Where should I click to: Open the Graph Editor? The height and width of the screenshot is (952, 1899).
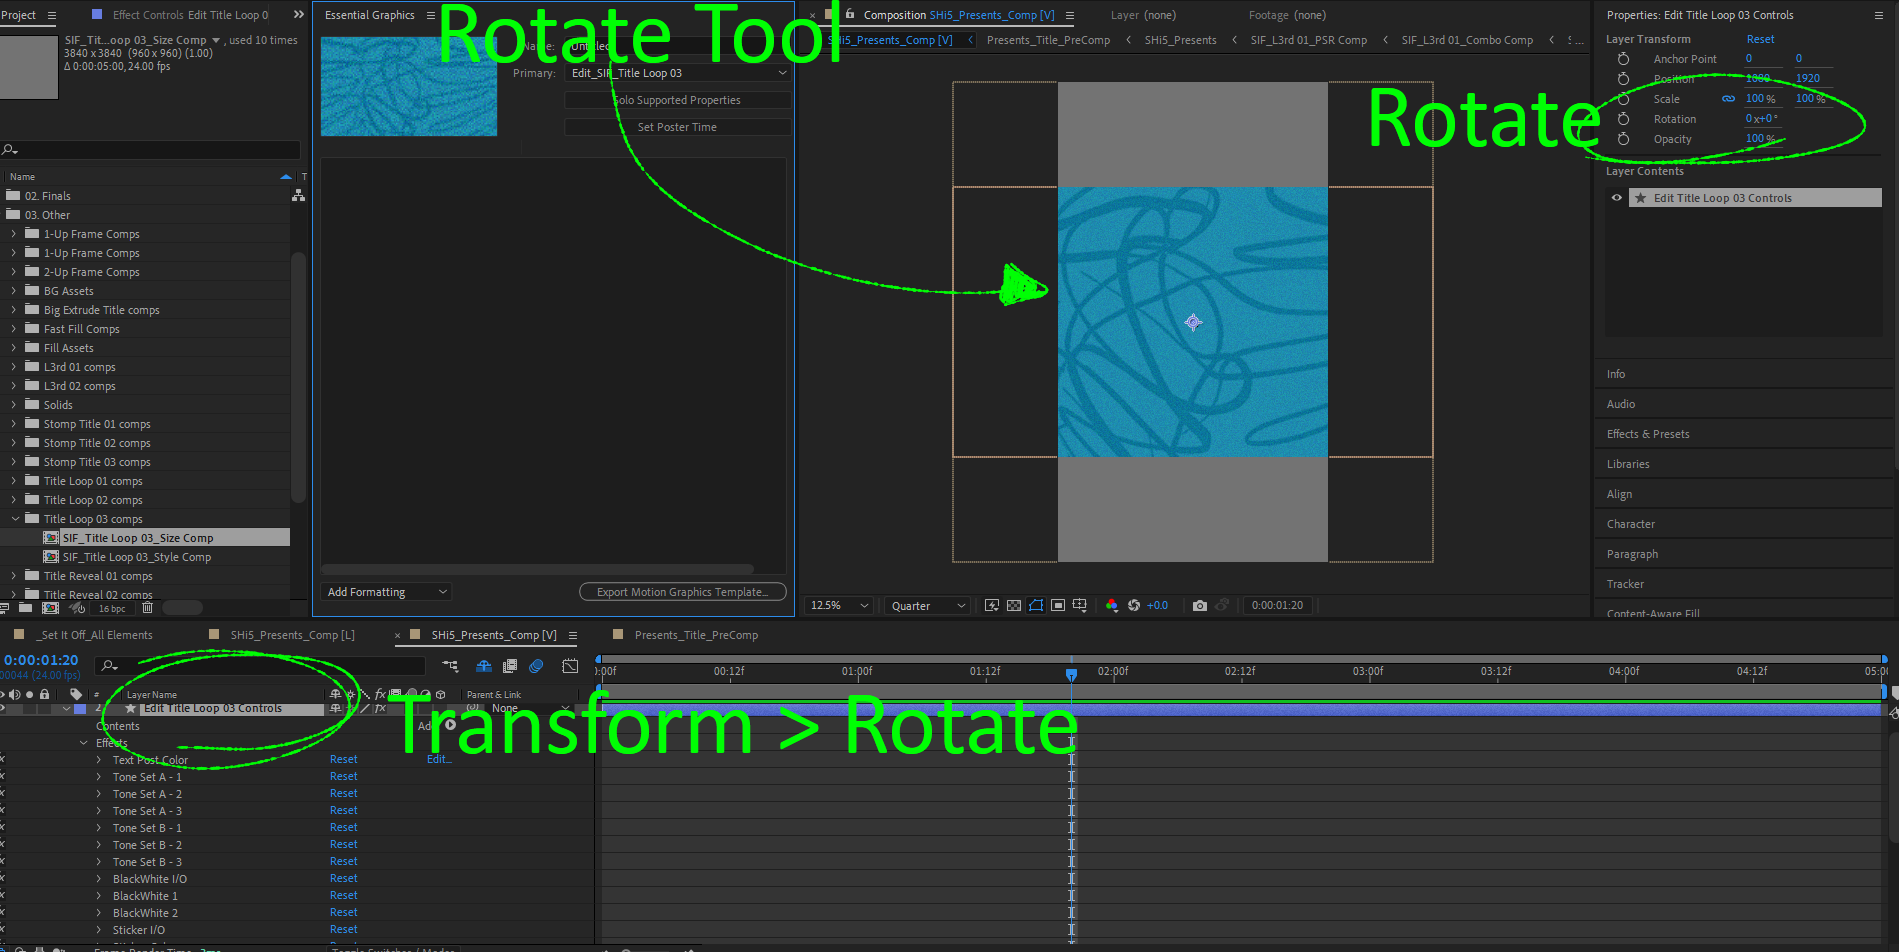(570, 666)
